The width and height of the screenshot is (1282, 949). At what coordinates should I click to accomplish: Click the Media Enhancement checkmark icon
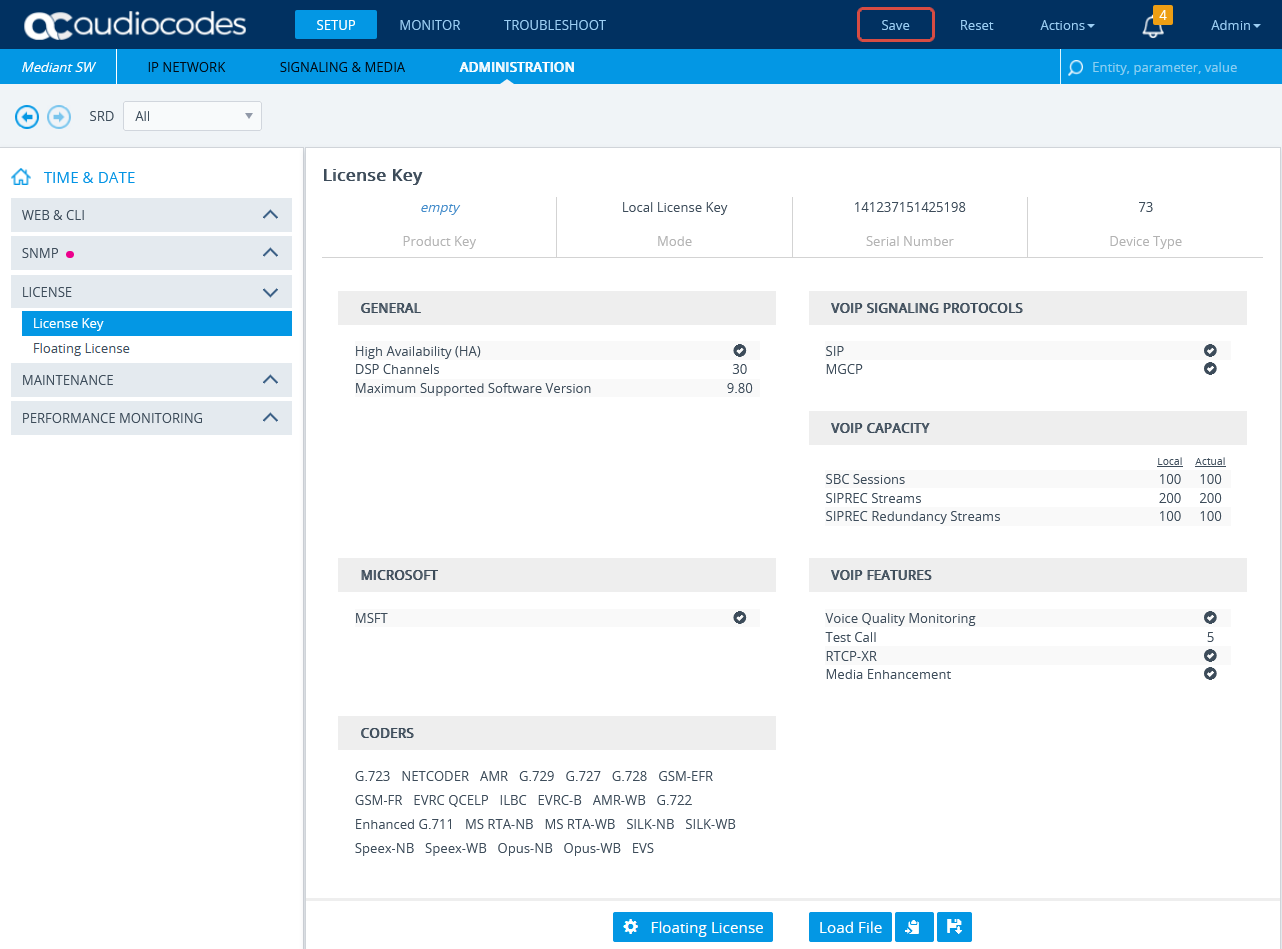[x=1210, y=674]
